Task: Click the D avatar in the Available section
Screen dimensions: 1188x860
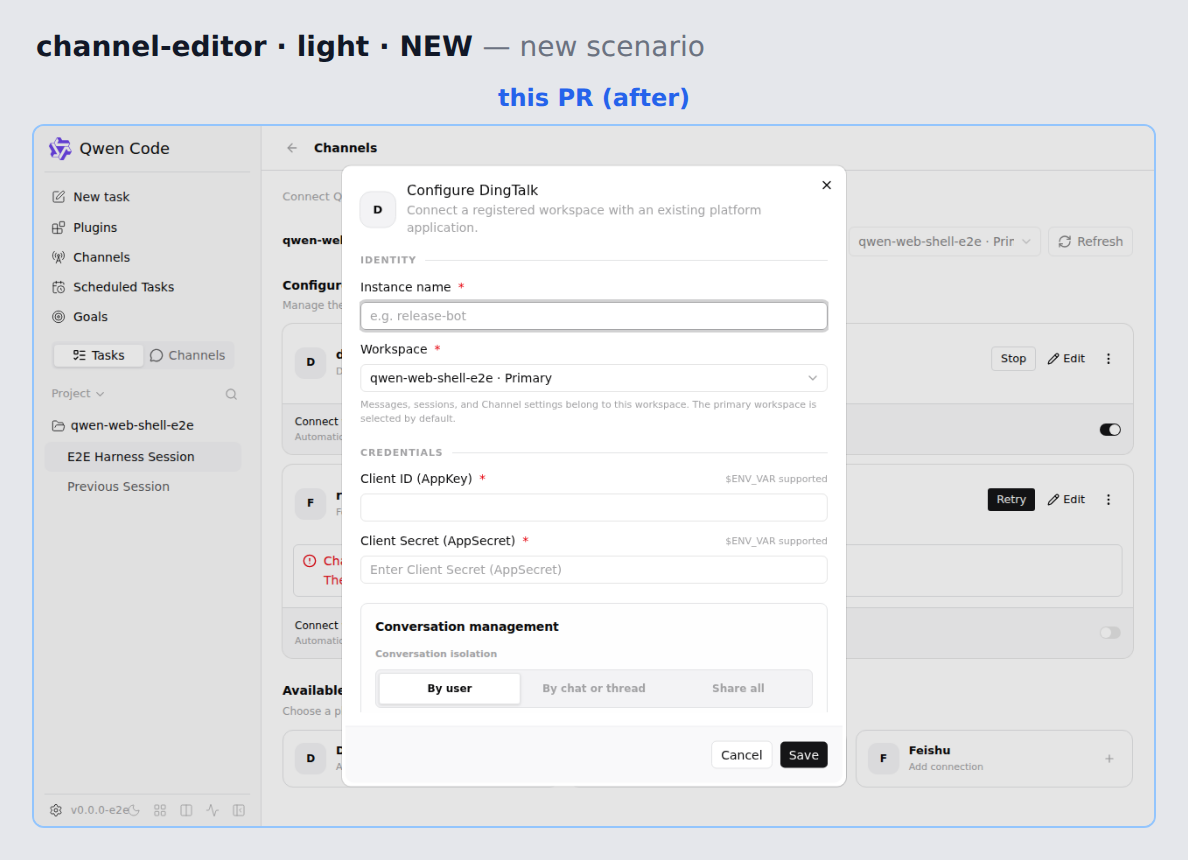Action: pyautogui.click(x=311, y=758)
